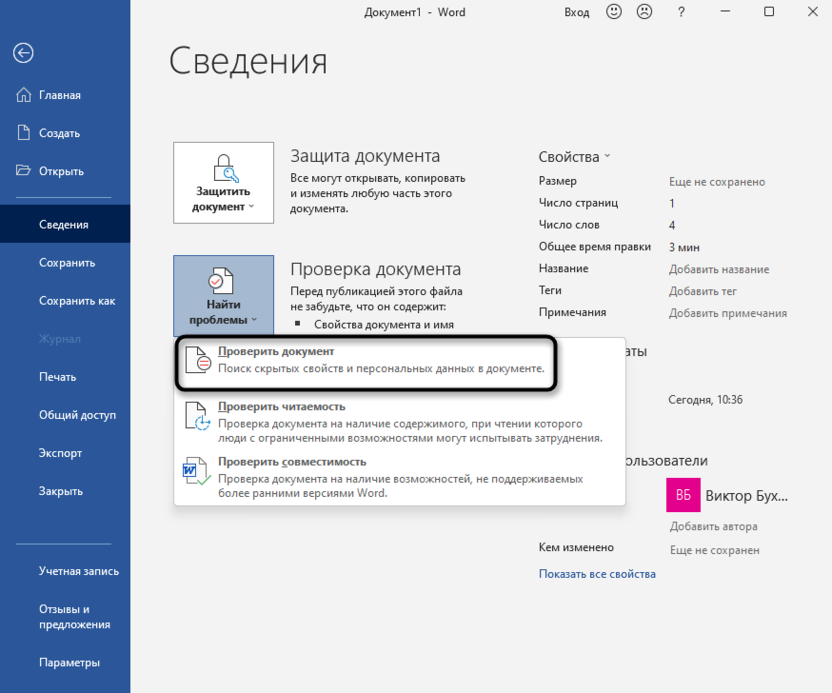This screenshot has width=832, height=693.
Task: Click the Документ1 - Word window title
Action: (x=415, y=12)
